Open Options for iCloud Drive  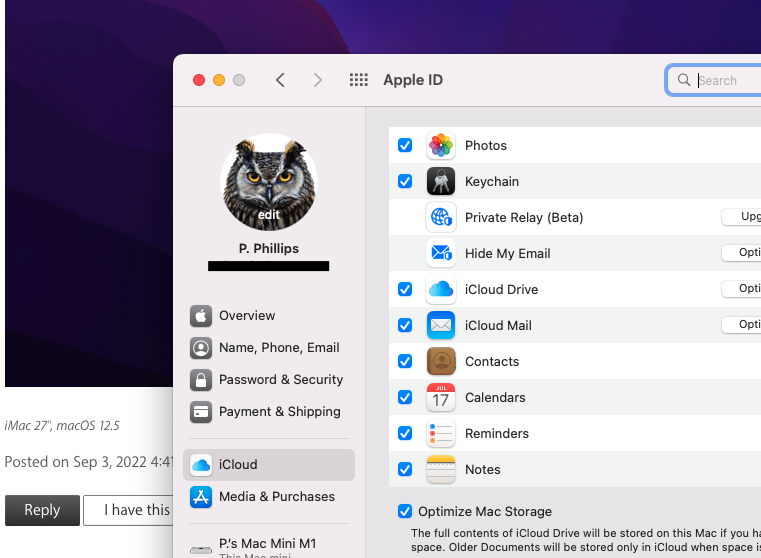pyautogui.click(x=742, y=288)
